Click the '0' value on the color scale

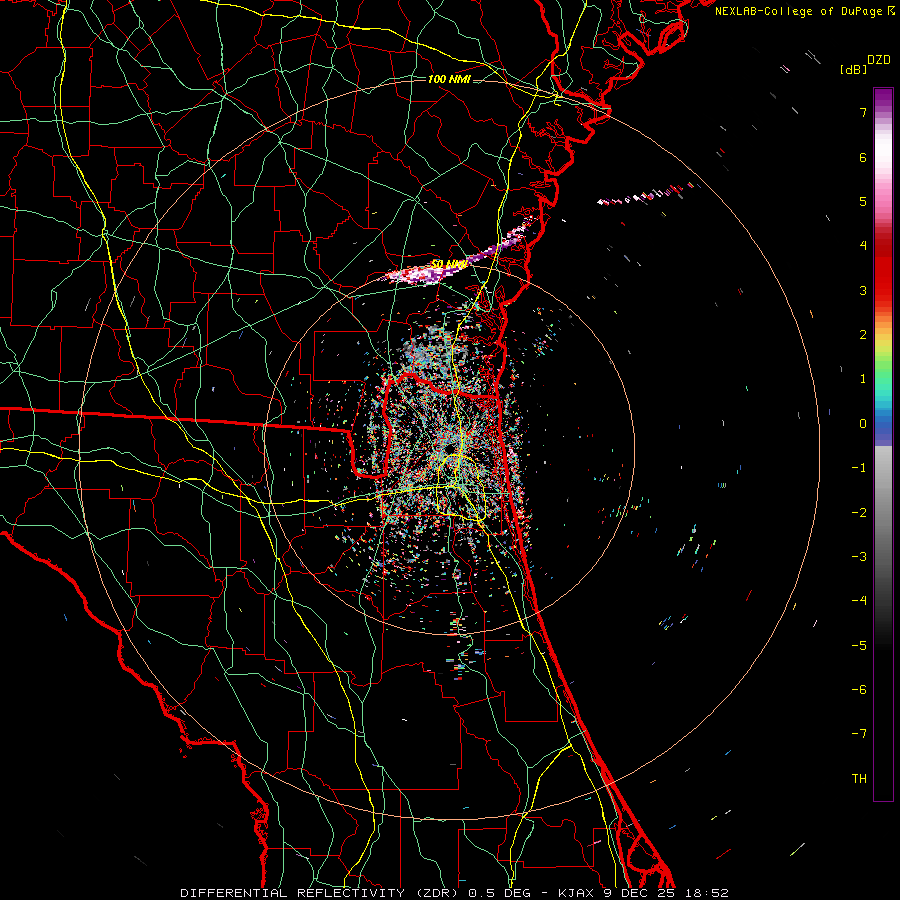tap(863, 424)
